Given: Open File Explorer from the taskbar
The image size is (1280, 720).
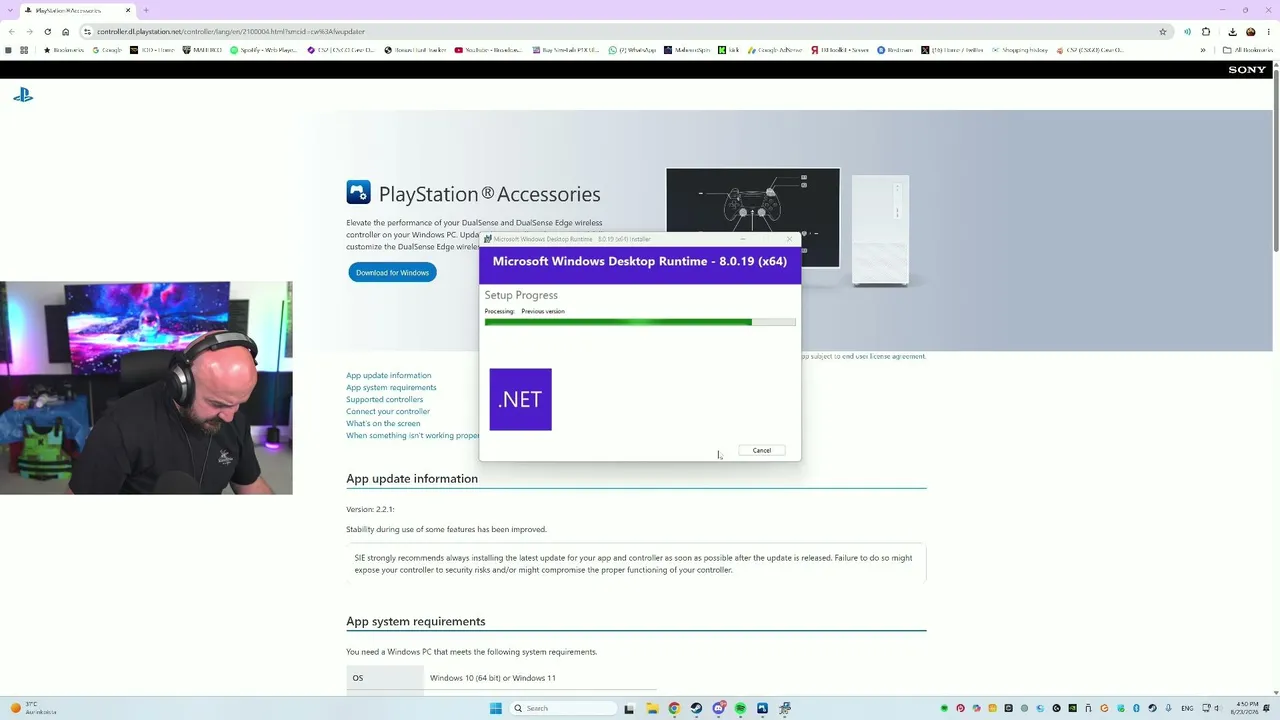Looking at the screenshot, I should [x=652, y=708].
